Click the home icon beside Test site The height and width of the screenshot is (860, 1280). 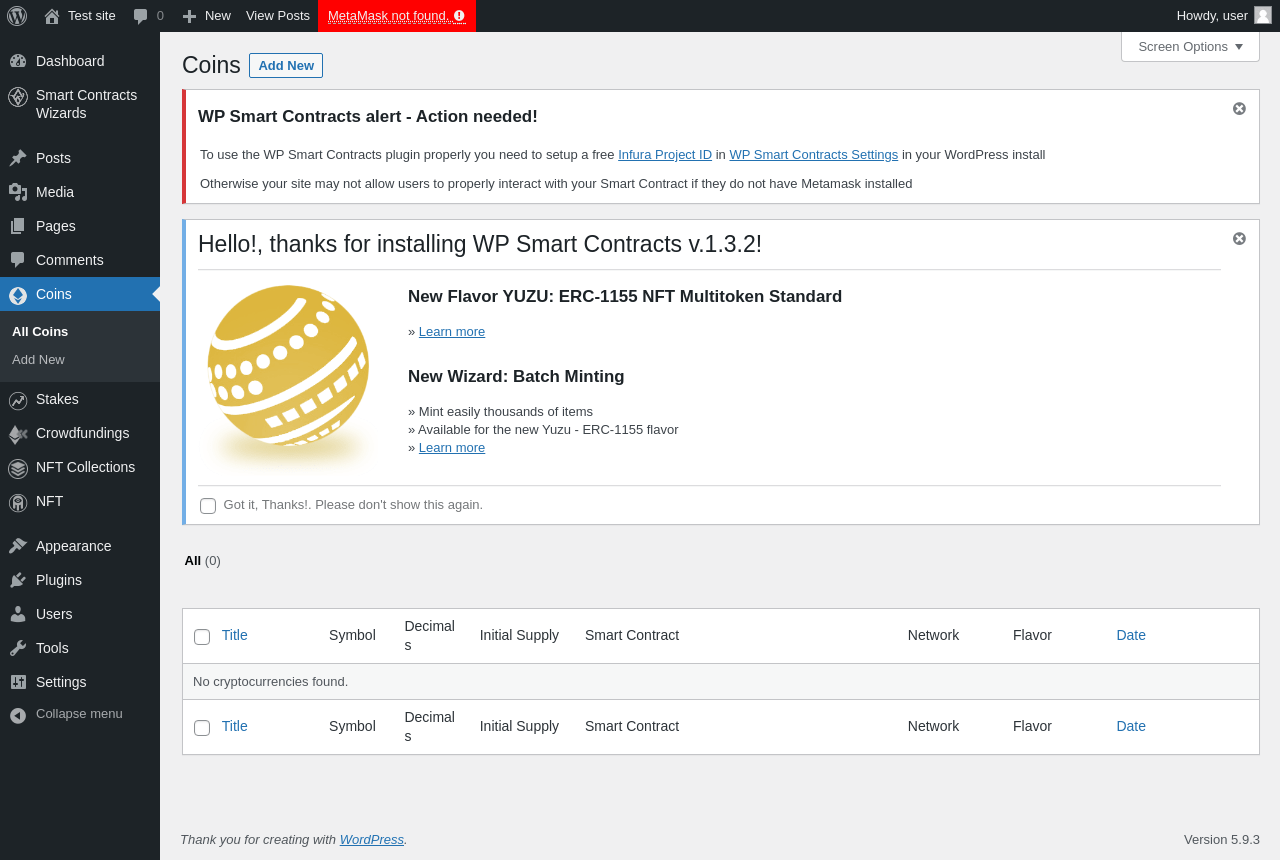pos(52,16)
